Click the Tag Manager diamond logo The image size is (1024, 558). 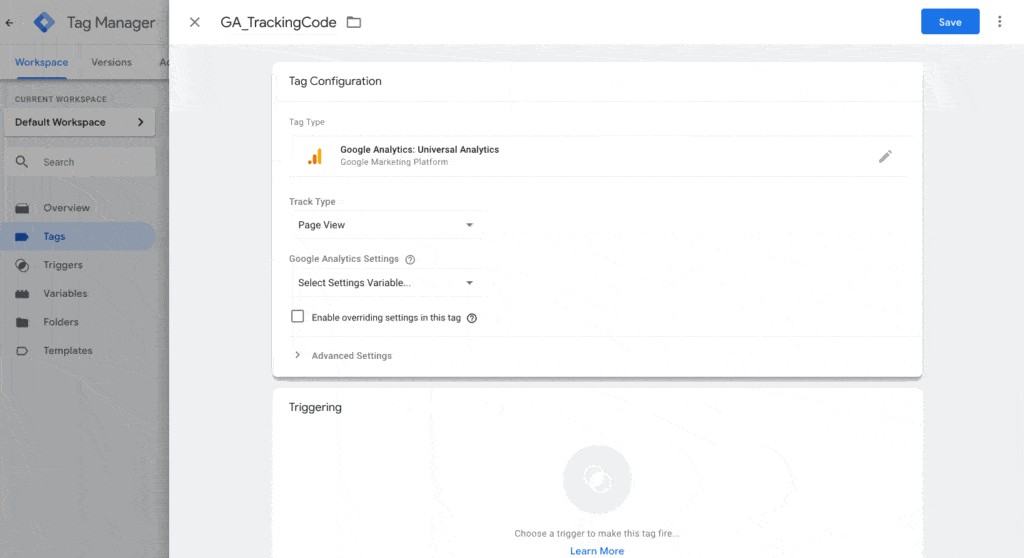[x=44, y=22]
